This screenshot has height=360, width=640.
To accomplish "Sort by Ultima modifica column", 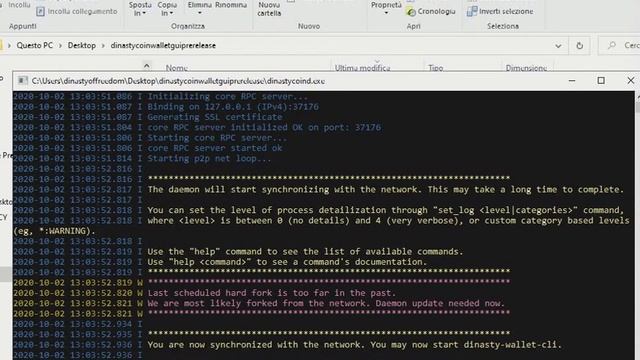I will click(362, 68).
